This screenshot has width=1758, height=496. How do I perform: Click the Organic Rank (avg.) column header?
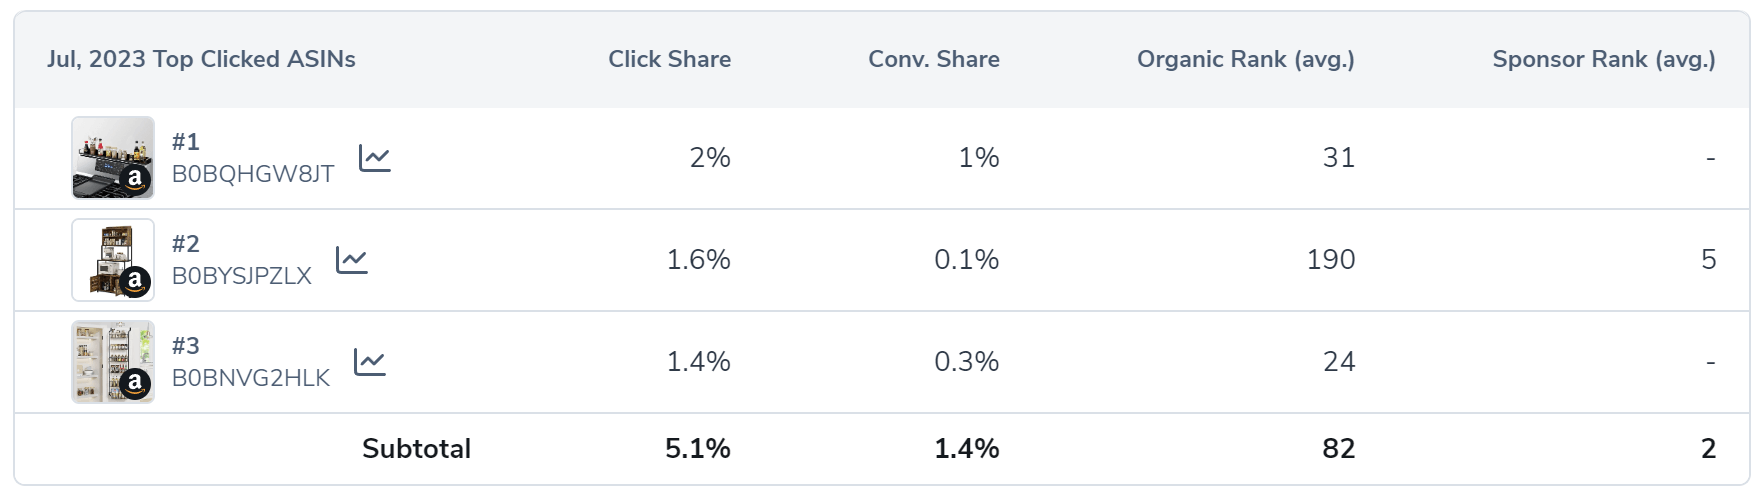click(1245, 59)
